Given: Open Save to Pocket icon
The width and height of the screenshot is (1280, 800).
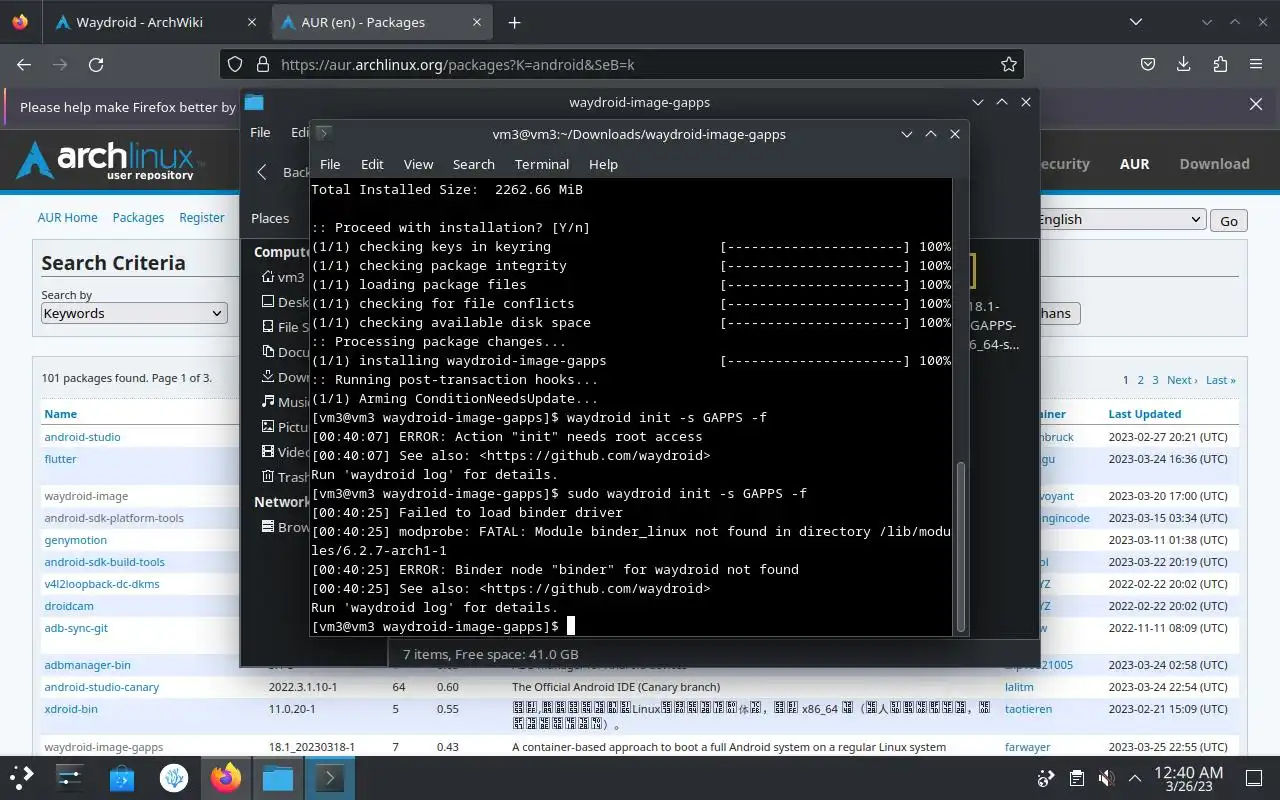Looking at the screenshot, I should [1148, 64].
